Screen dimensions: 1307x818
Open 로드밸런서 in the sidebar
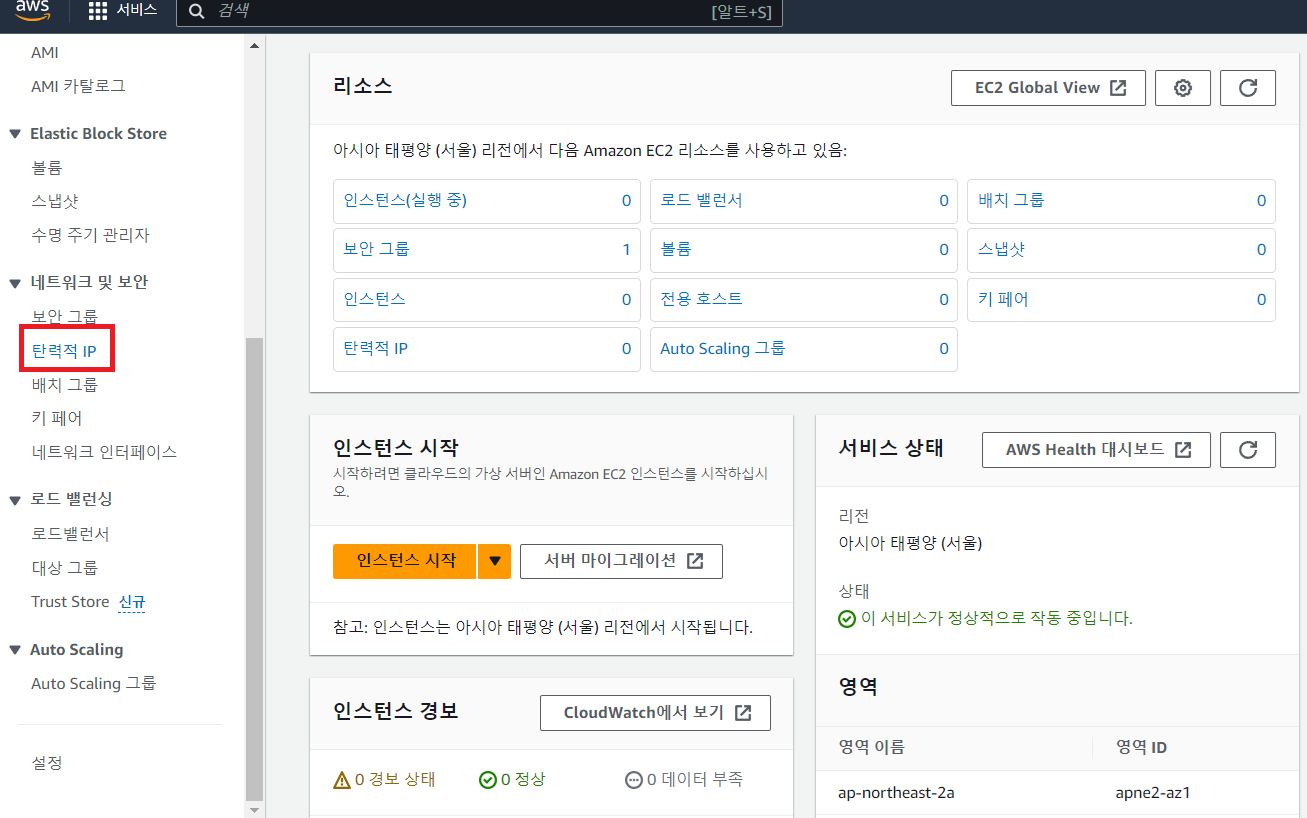(70, 534)
